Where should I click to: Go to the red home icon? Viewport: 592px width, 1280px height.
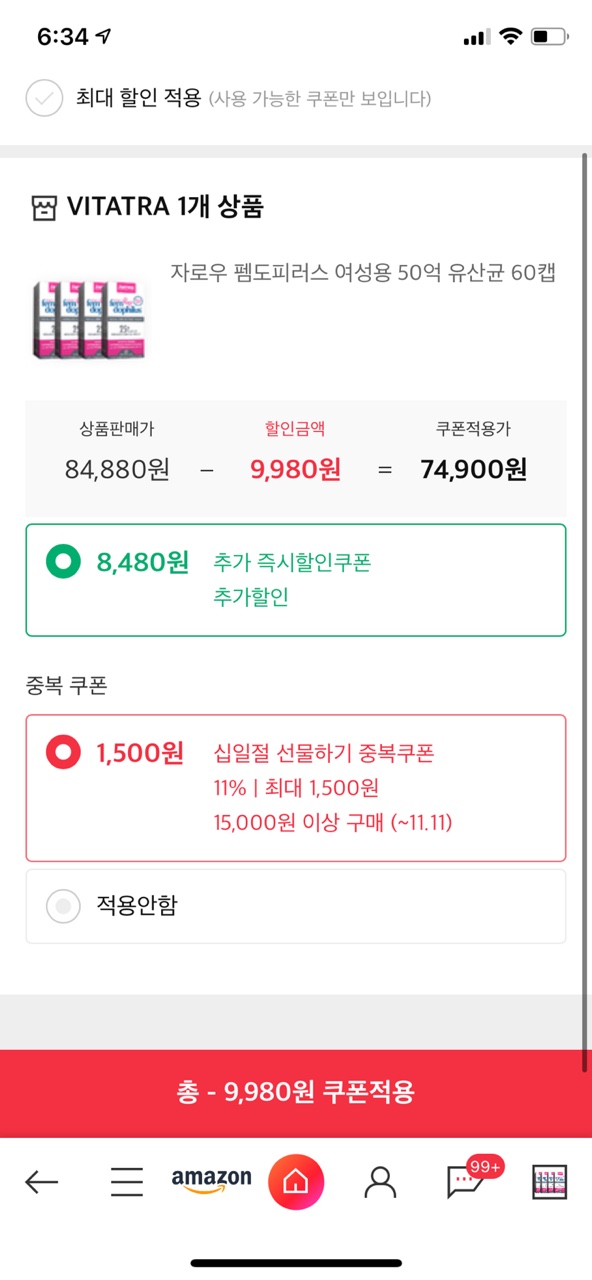(296, 1183)
